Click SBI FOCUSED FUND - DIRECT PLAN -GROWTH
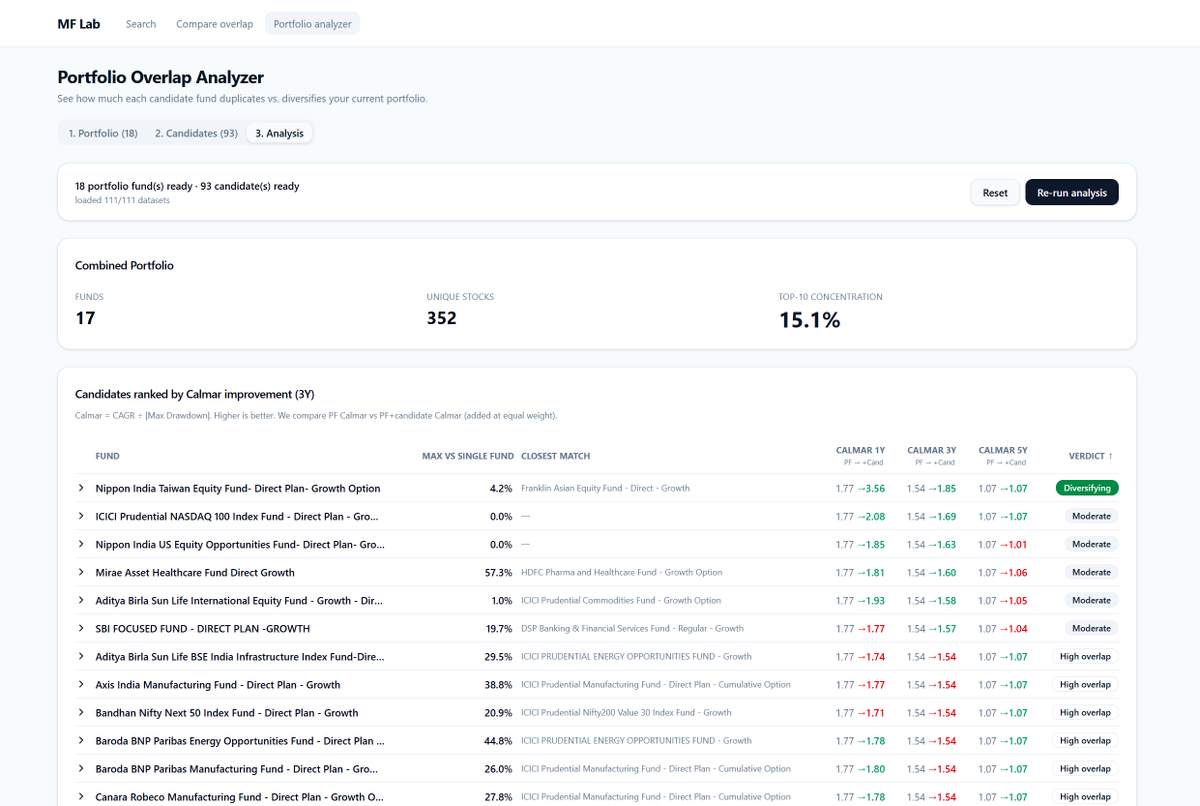This screenshot has width=1200, height=806. (203, 628)
